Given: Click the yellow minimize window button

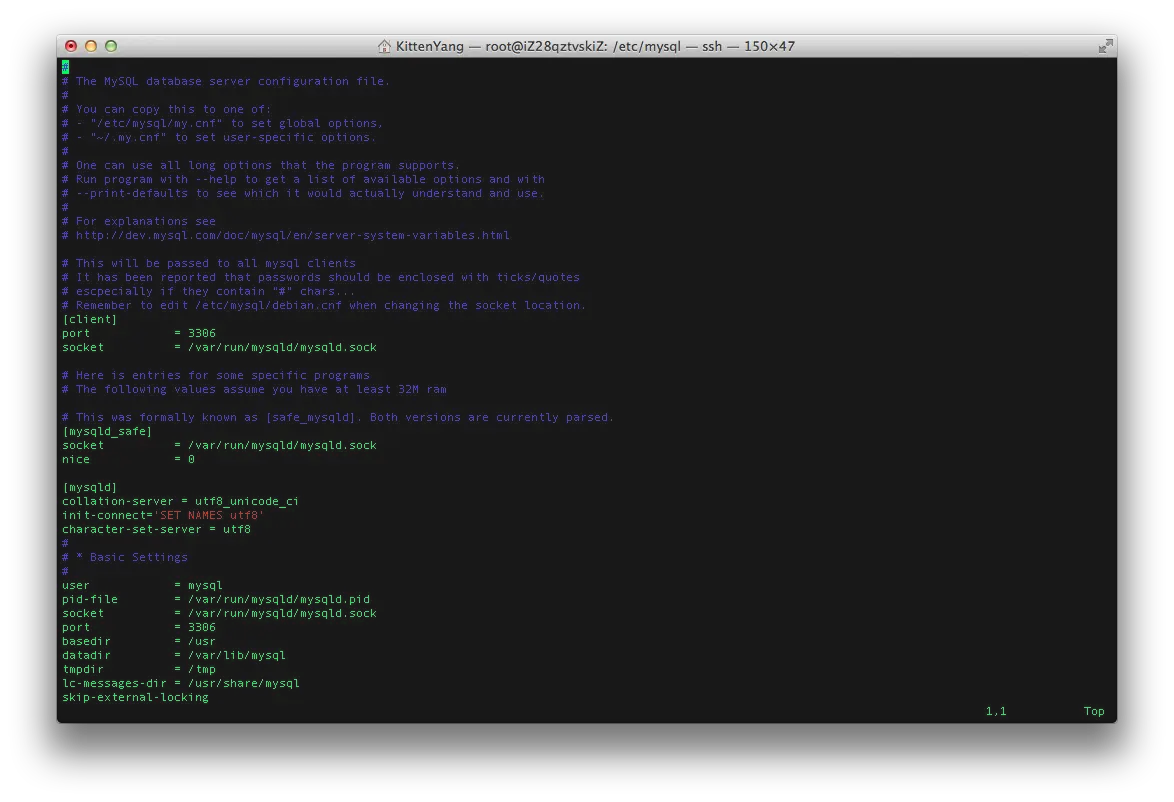Looking at the screenshot, I should point(91,46).
